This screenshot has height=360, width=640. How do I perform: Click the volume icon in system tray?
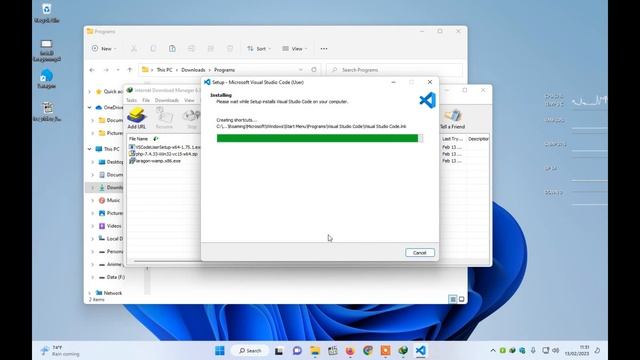(x=556, y=351)
